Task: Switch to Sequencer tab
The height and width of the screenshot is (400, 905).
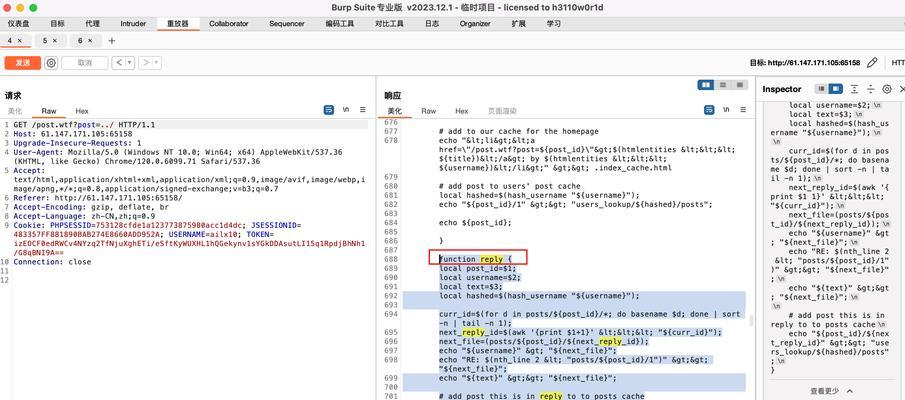Action: 287,24
